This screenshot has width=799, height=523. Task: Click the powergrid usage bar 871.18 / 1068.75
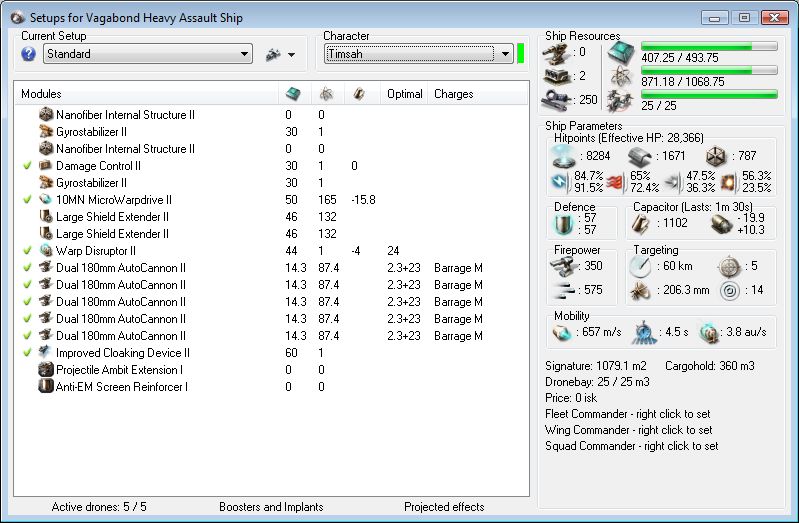[x=709, y=70]
